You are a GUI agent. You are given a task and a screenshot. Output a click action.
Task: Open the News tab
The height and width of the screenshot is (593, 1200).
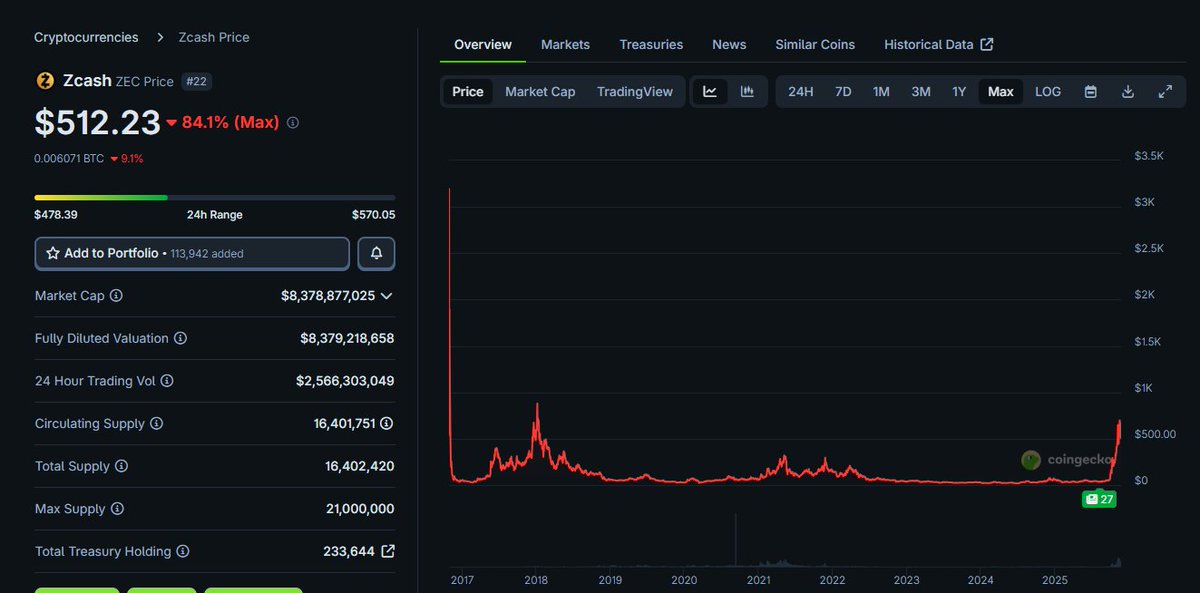729,44
